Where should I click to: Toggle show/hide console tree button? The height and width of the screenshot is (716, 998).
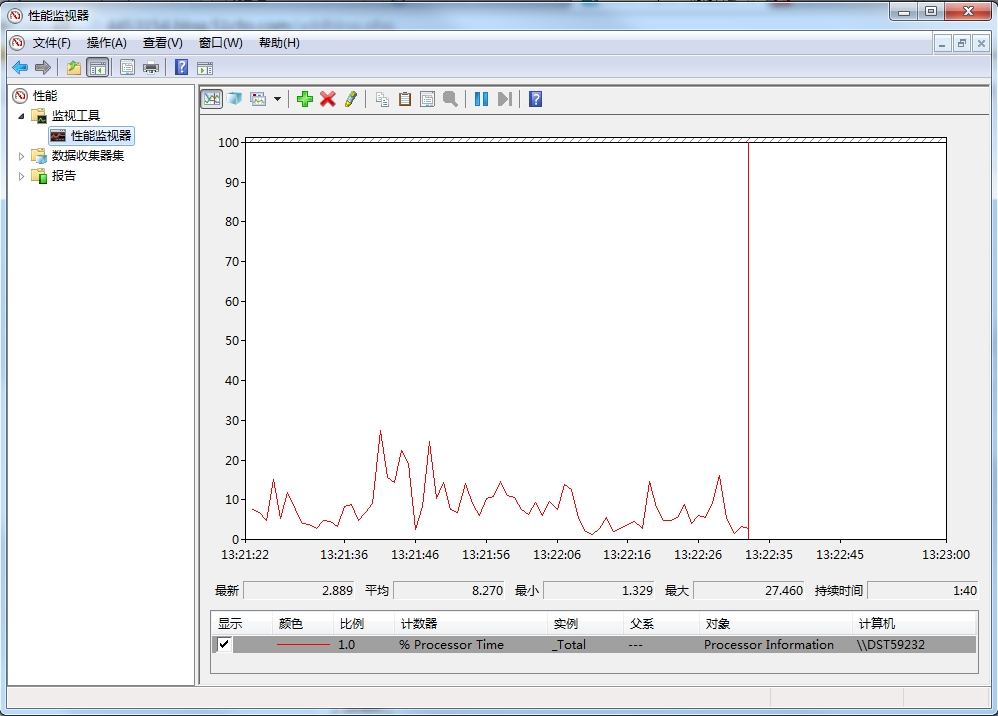coord(97,67)
